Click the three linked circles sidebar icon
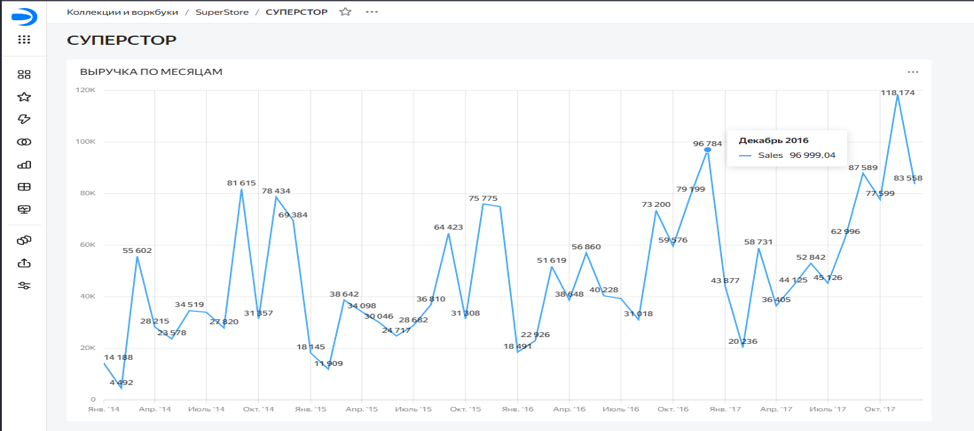The width and height of the screenshot is (974, 431). coord(24,240)
